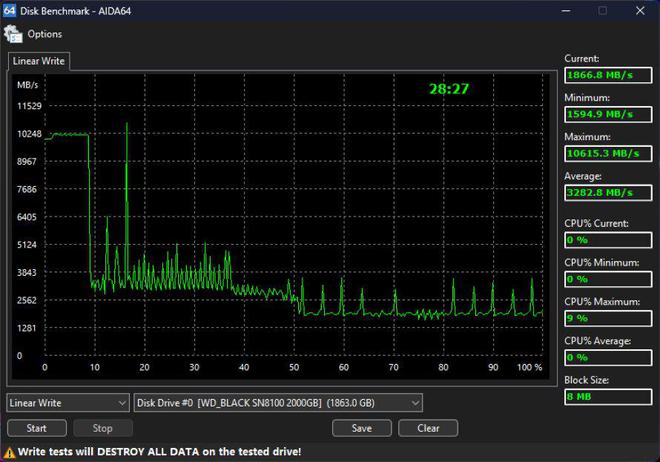Image resolution: width=660 pixels, height=462 pixels.
Task: Click the Current value 1866.8 MB/s field
Action: (x=608, y=75)
